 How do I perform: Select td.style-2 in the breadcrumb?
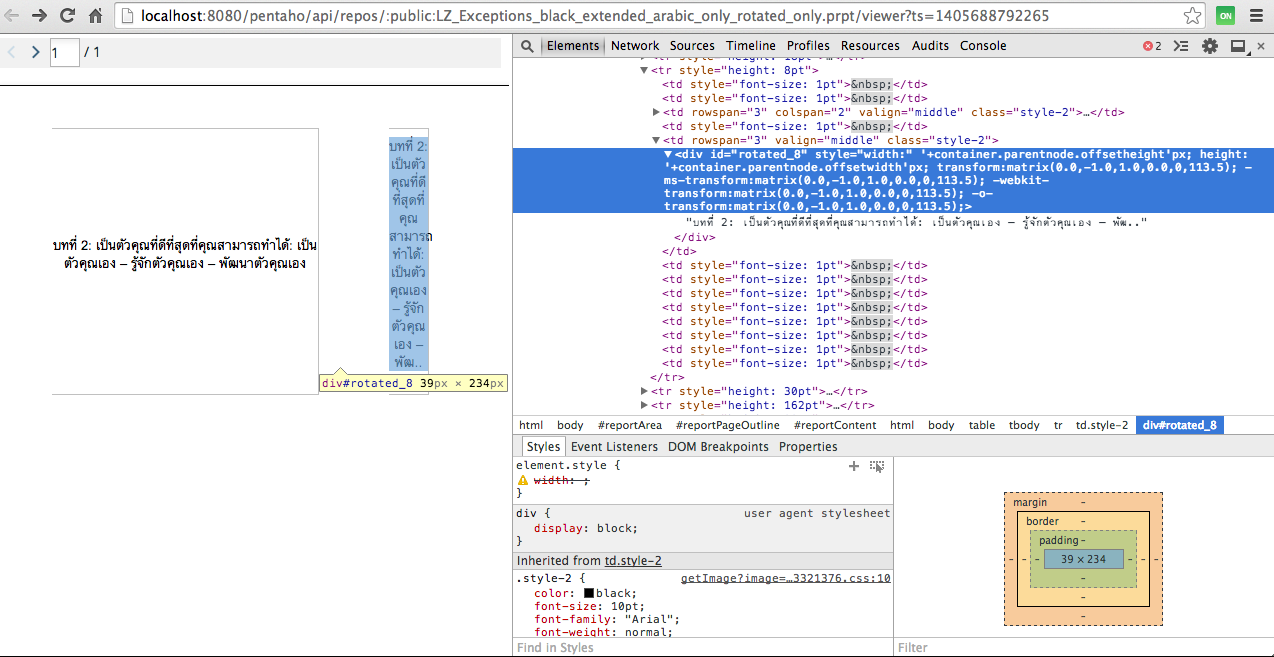1102,425
